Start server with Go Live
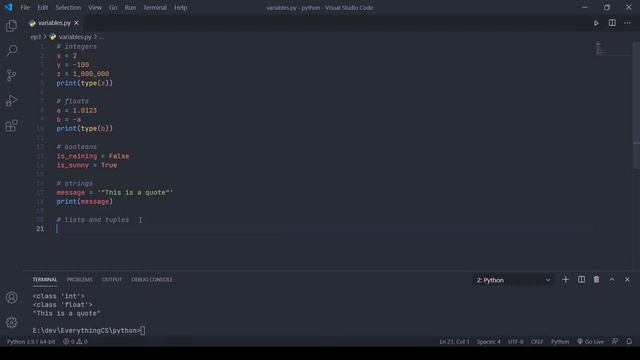This screenshot has height=360, width=640. click(590, 342)
